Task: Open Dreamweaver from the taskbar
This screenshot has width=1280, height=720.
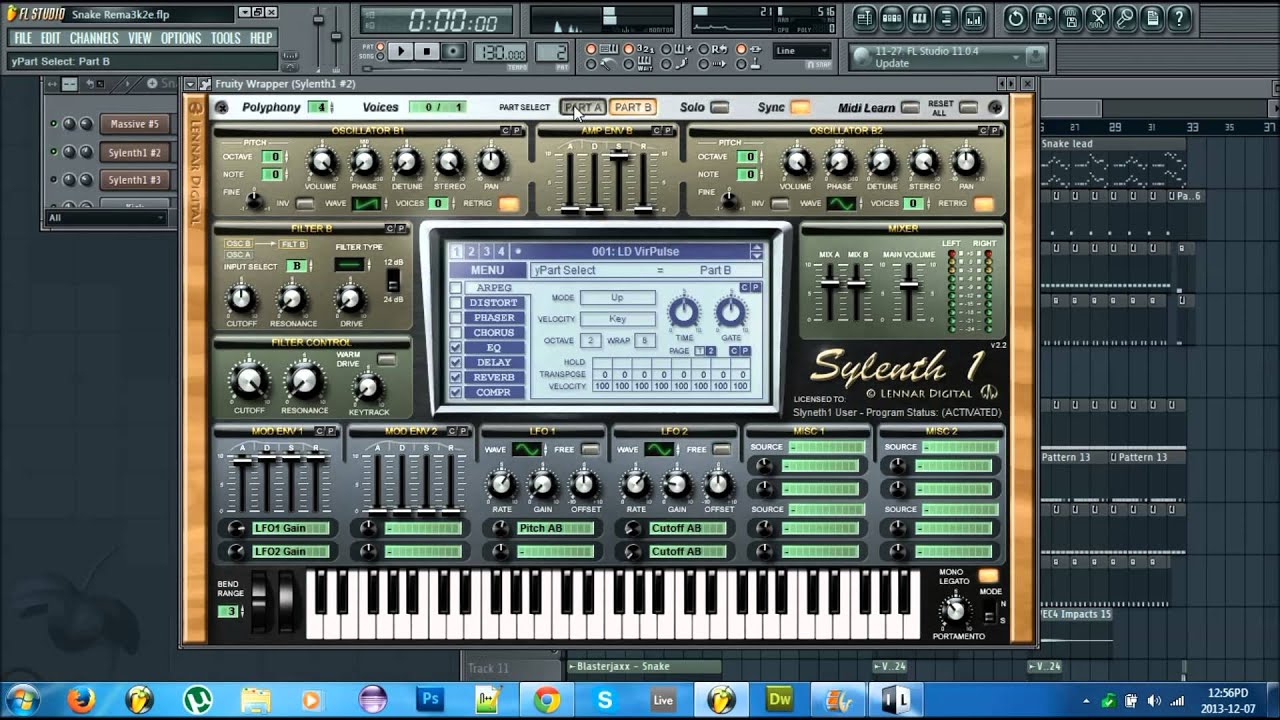Action: pyautogui.click(x=779, y=699)
